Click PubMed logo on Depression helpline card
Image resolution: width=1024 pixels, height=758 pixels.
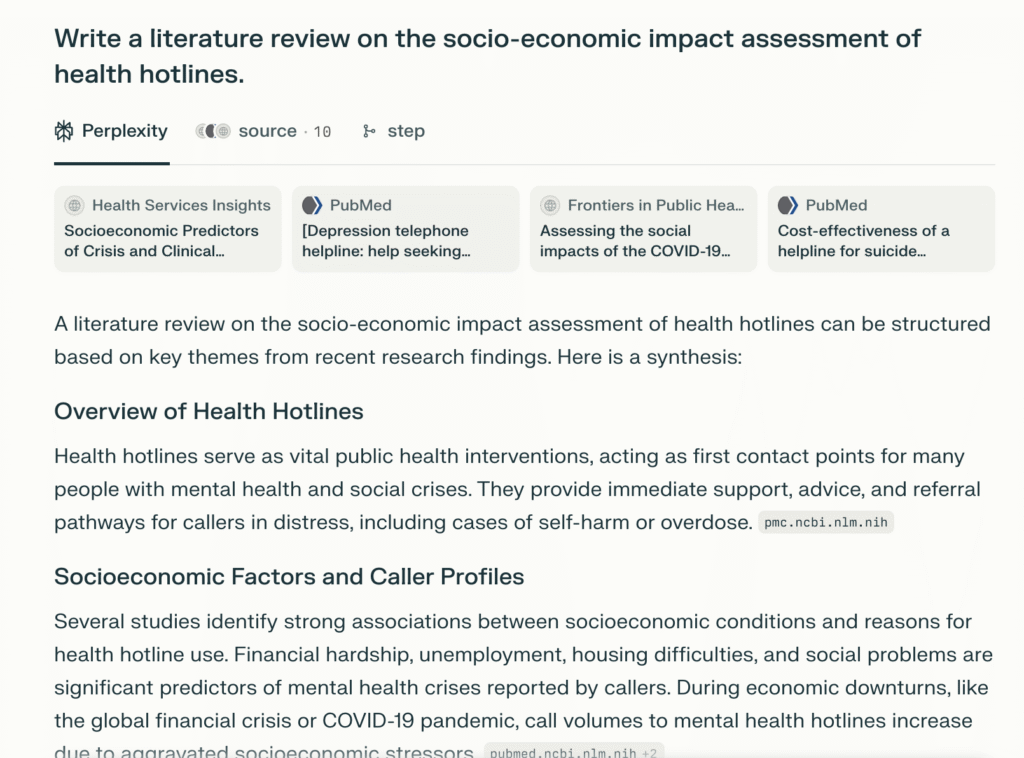pos(312,205)
